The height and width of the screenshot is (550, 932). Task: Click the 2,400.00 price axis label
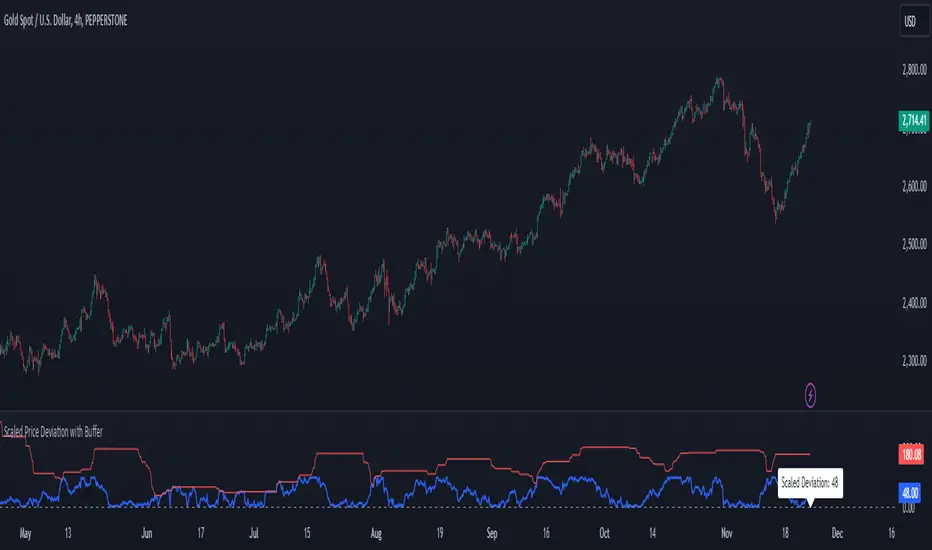pyautogui.click(x=914, y=303)
